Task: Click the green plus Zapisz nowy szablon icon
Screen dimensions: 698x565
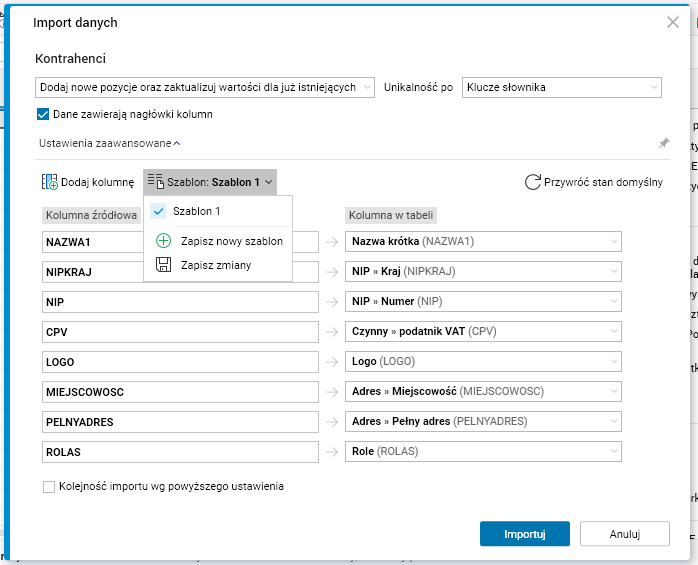Action: (x=164, y=241)
